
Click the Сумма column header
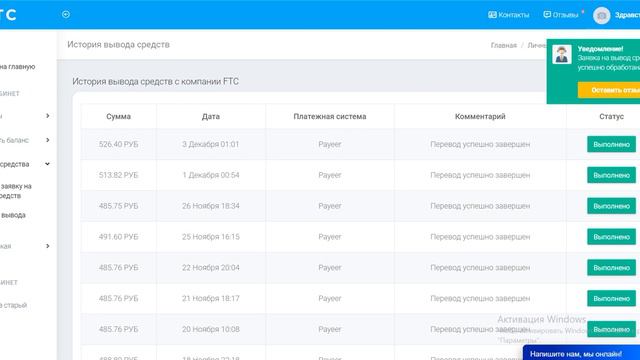118,116
